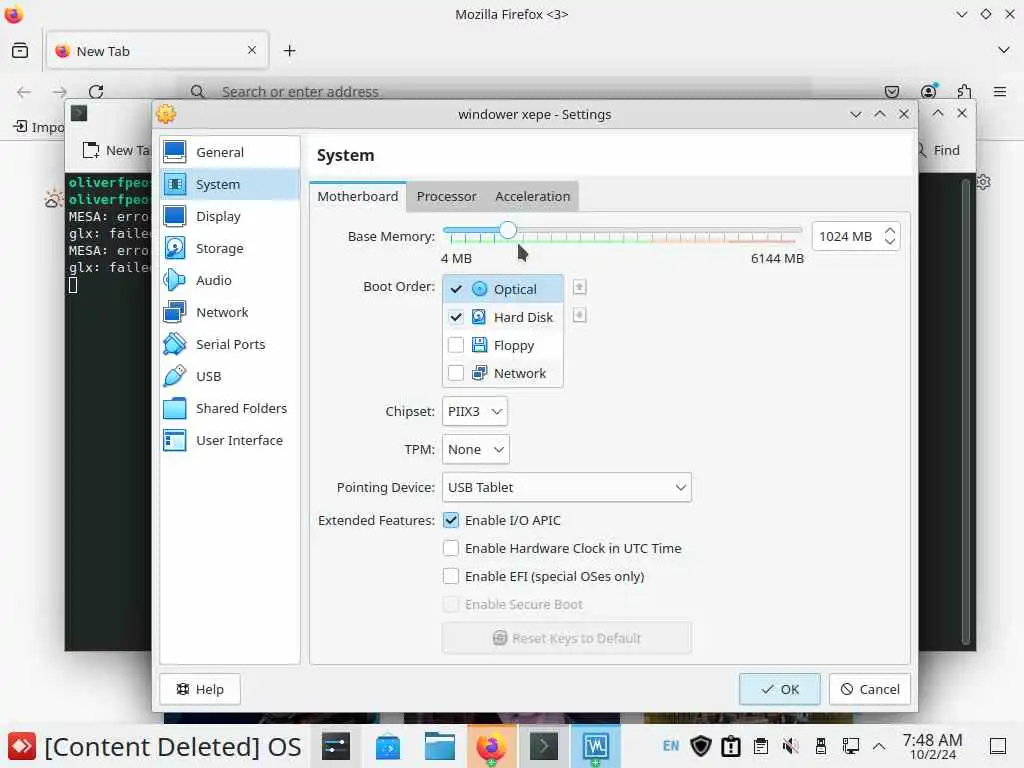Select the Firefox New Tab tab
Image resolution: width=1024 pixels, height=768 pixels.
[157, 50]
